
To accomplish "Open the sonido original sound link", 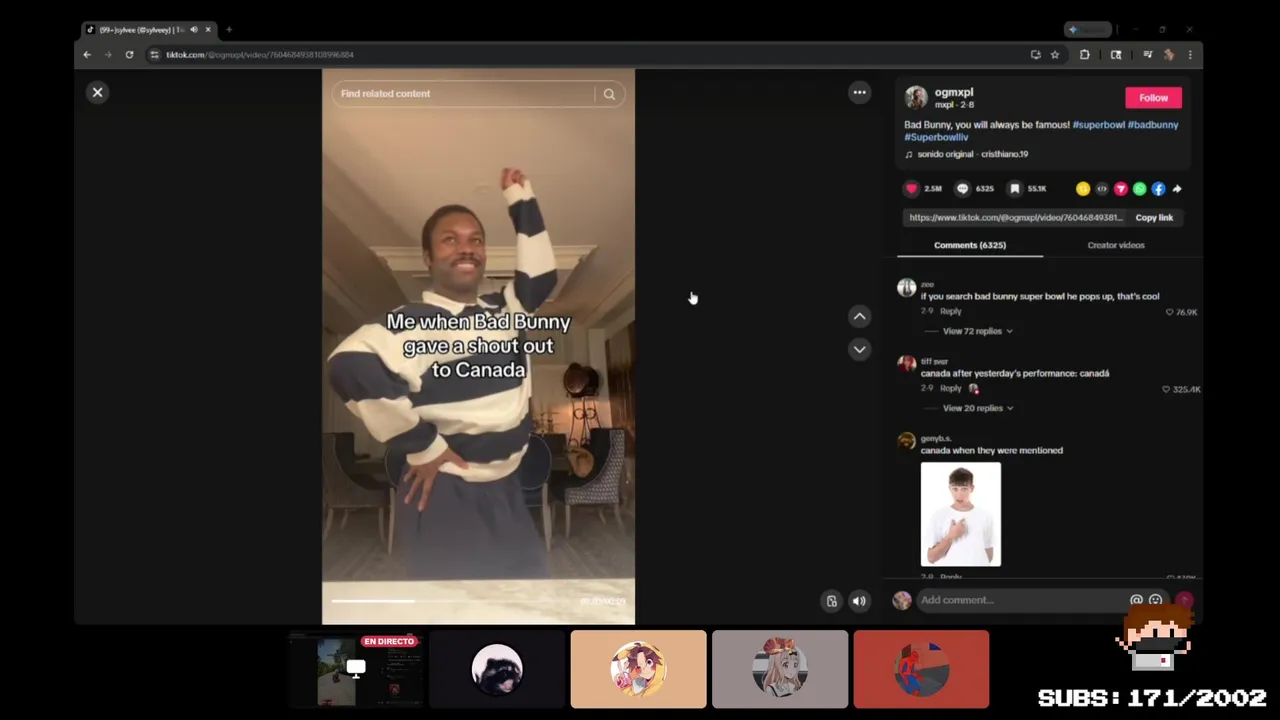I will tap(973, 154).
